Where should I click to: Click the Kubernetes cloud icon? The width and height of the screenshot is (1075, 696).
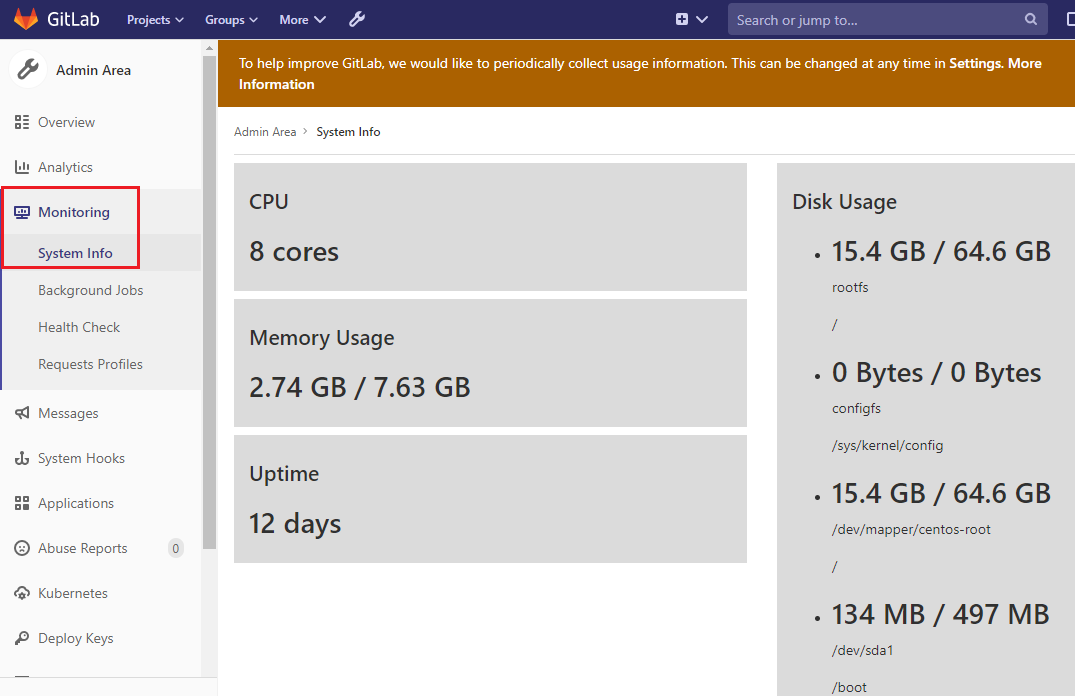[22, 593]
